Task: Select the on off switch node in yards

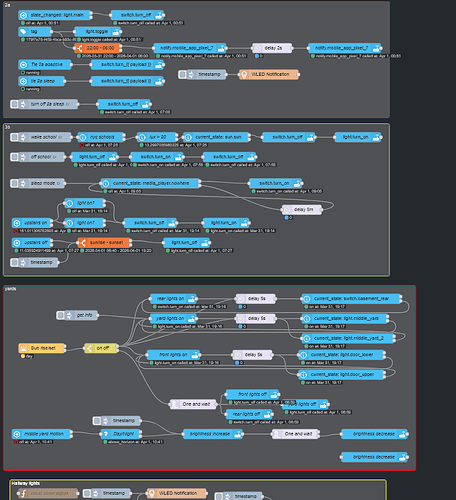Action: (x=101, y=348)
